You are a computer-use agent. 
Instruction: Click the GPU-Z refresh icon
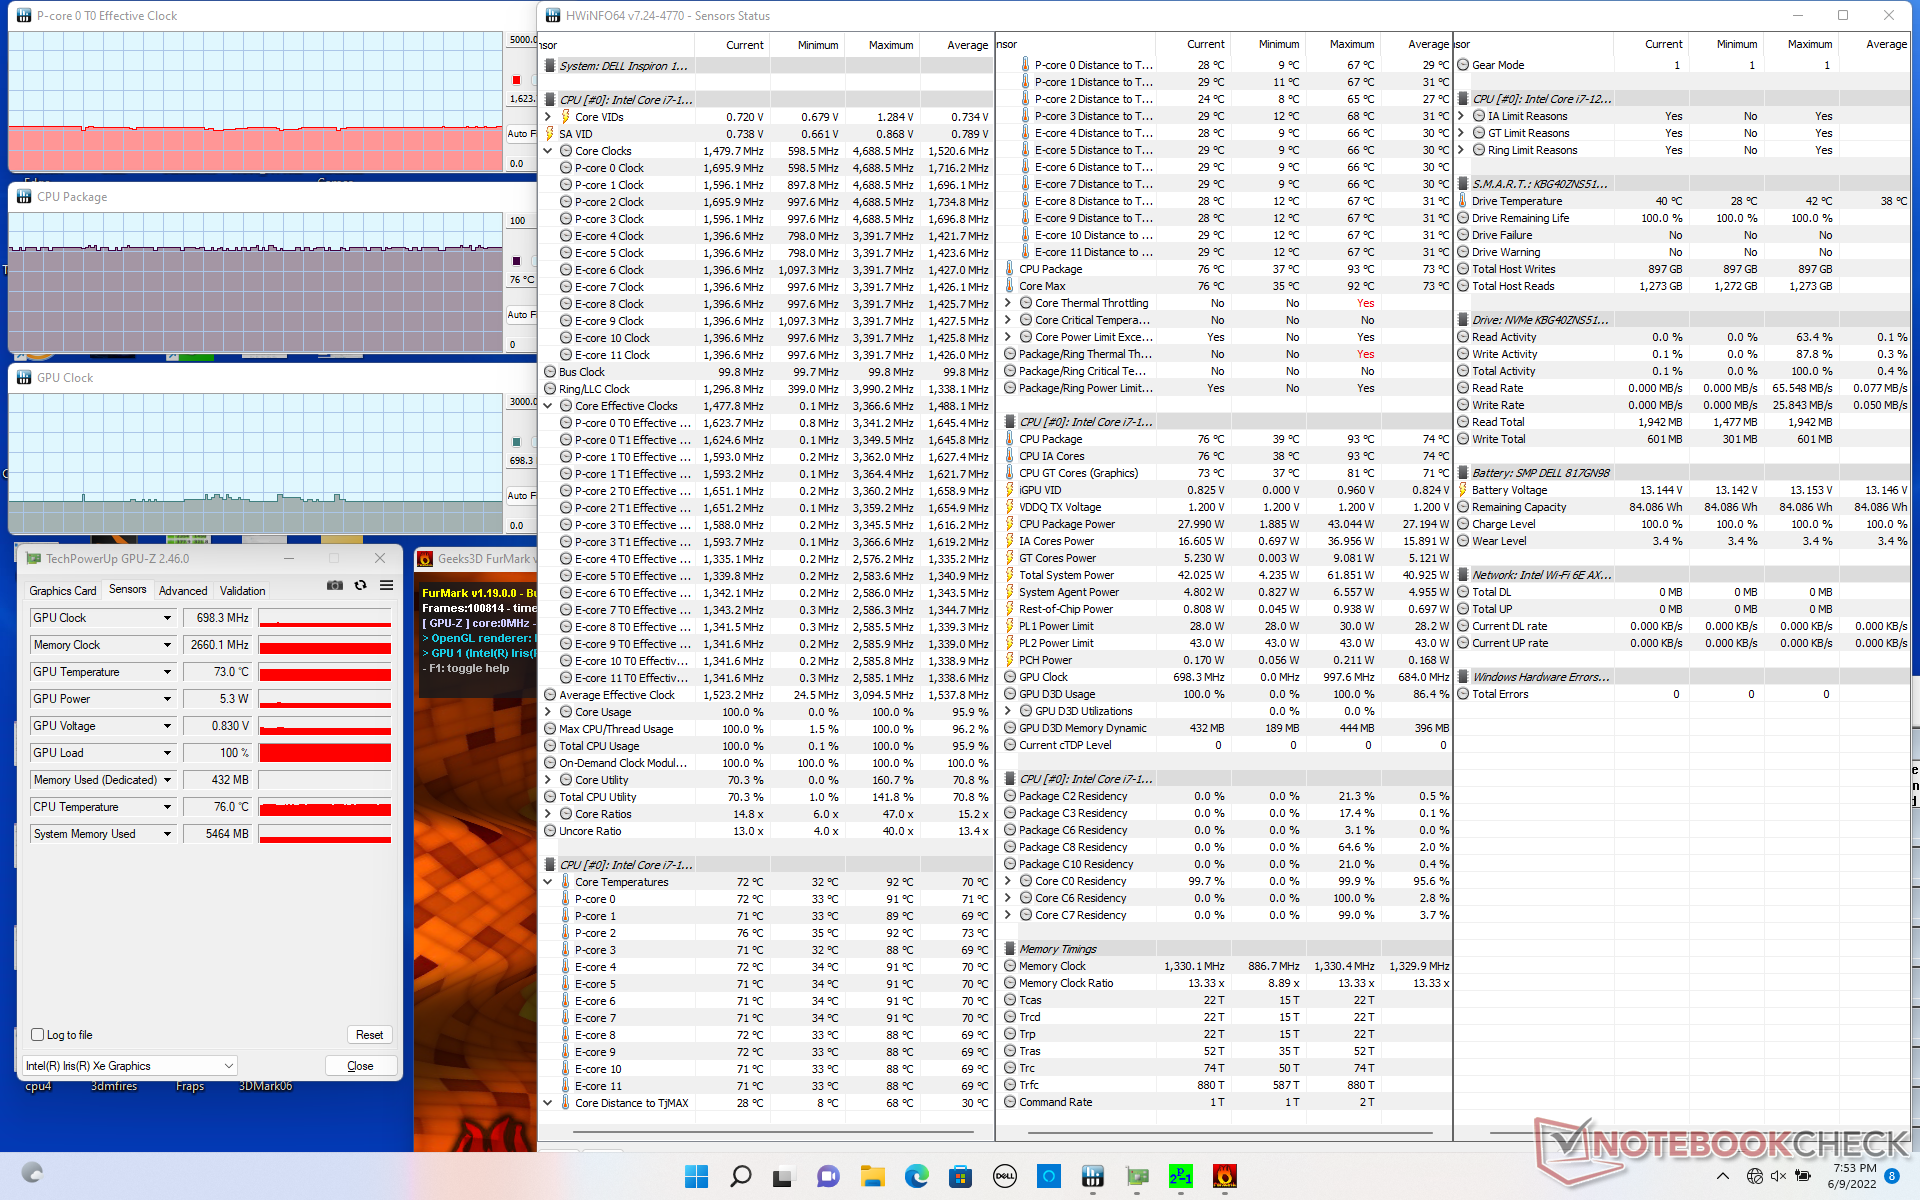pyautogui.click(x=360, y=586)
